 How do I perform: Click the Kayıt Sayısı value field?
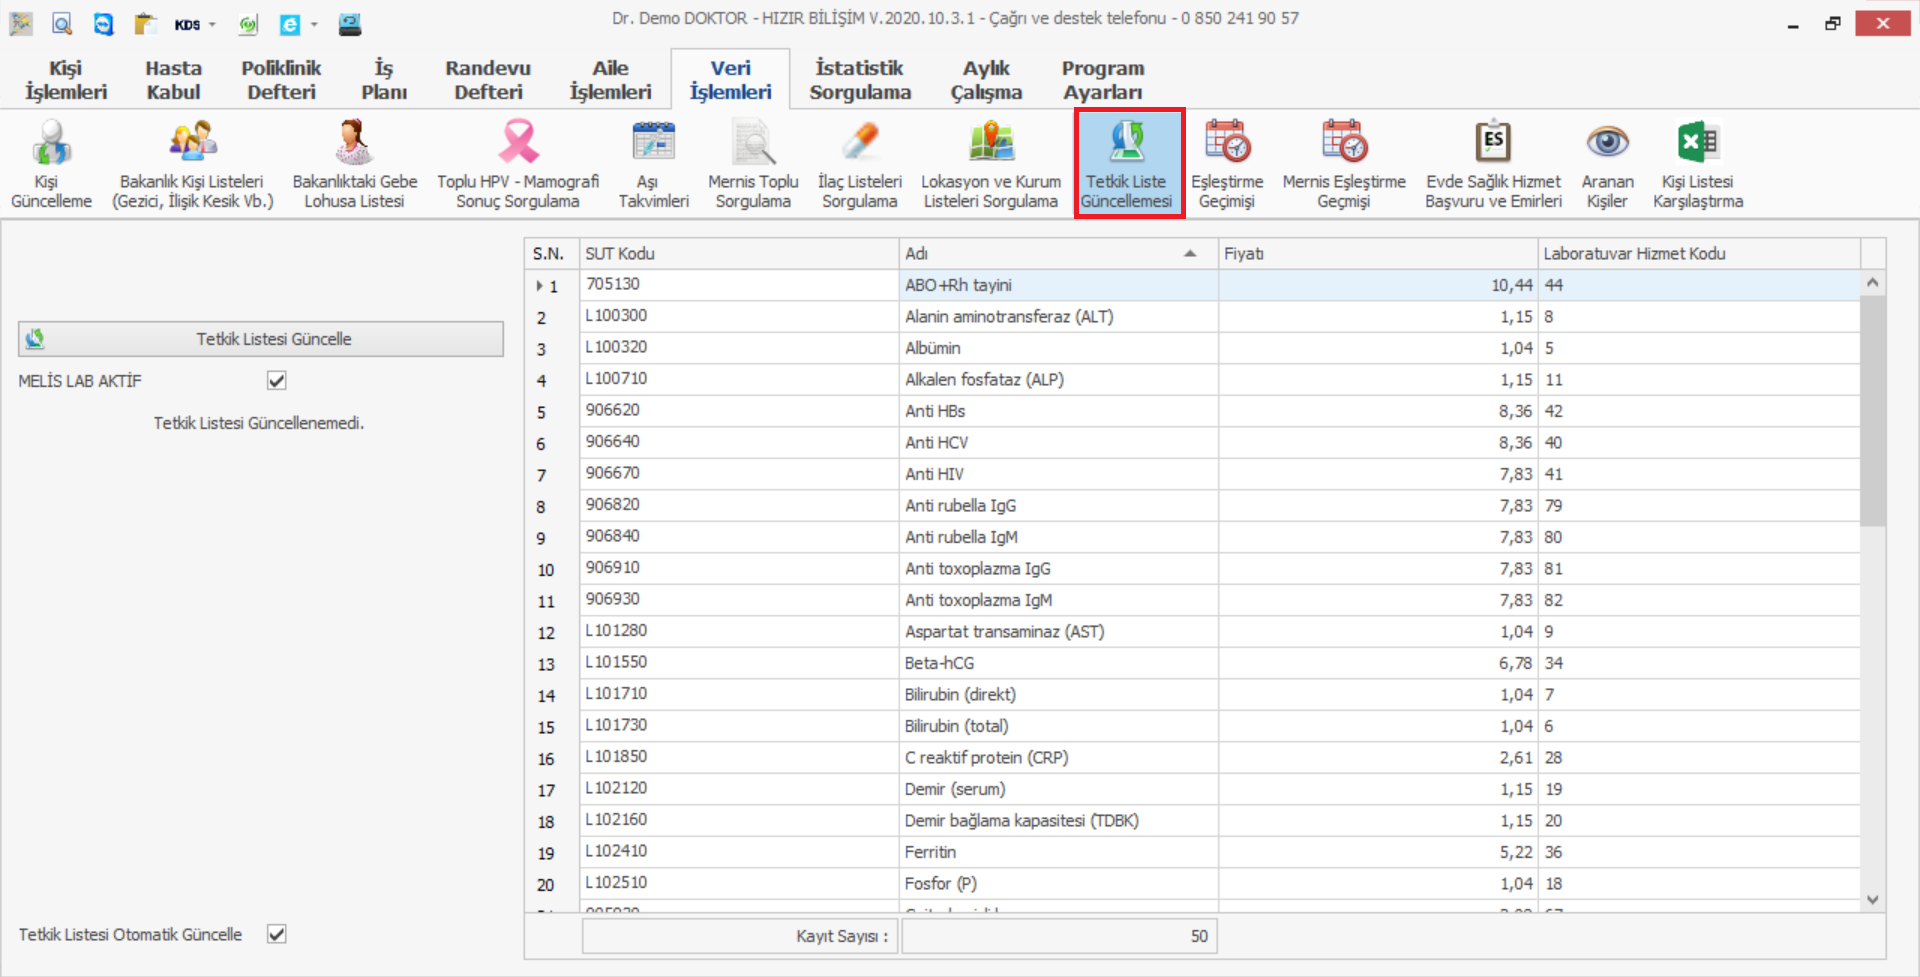(x=1059, y=936)
